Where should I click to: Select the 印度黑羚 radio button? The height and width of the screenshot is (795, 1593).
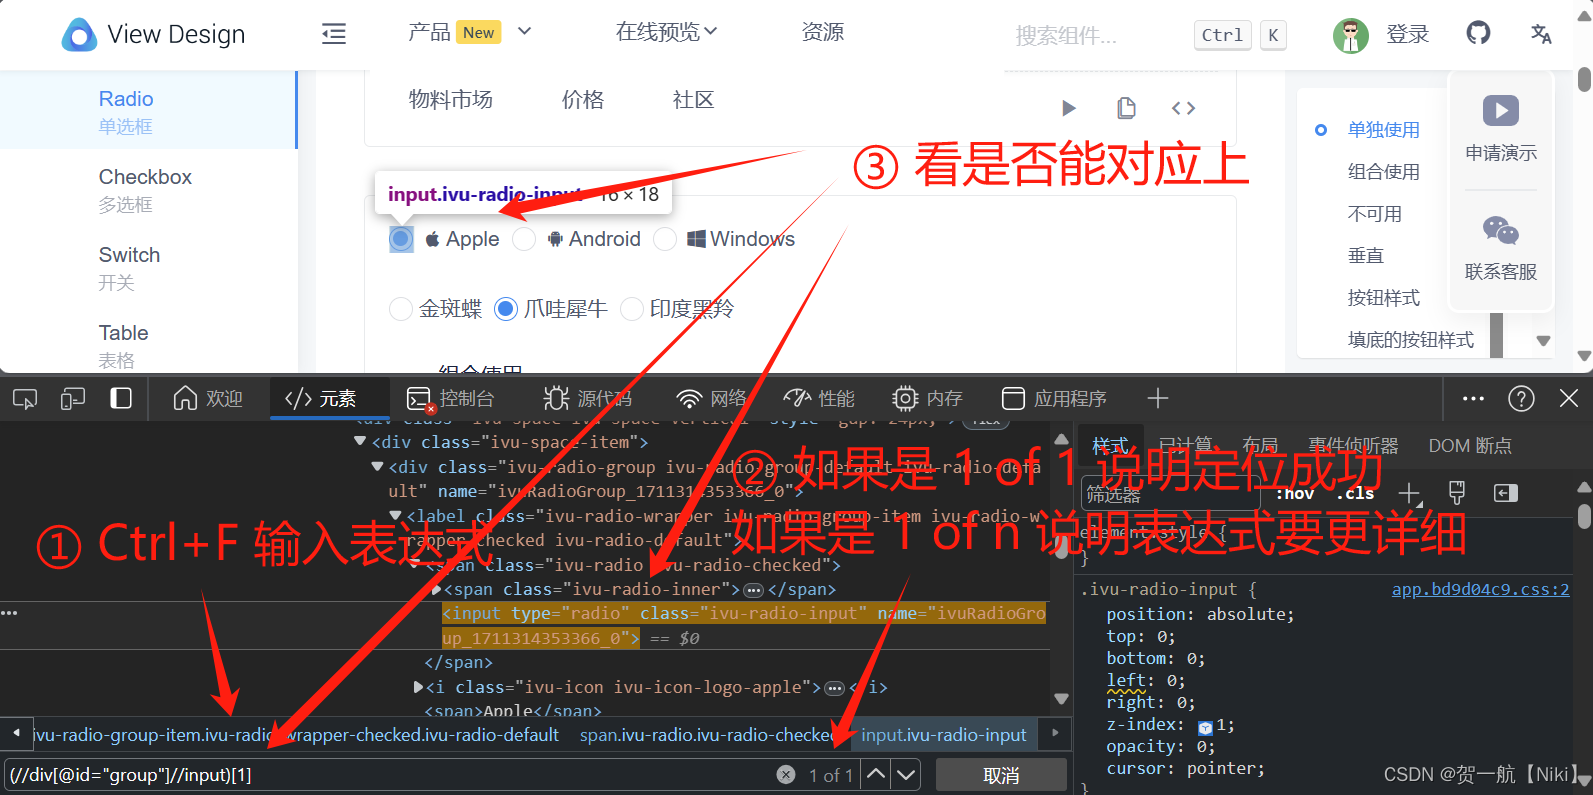click(x=632, y=309)
